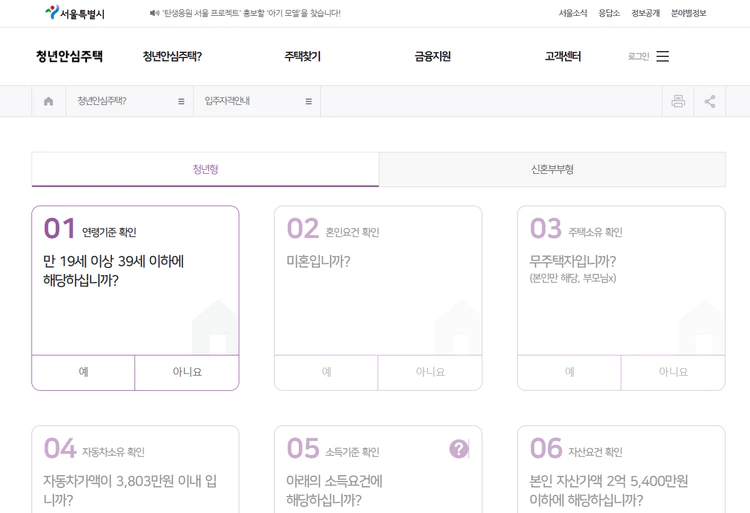Click the 미혼입니까? question text
The image size is (750, 513).
coord(318,261)
